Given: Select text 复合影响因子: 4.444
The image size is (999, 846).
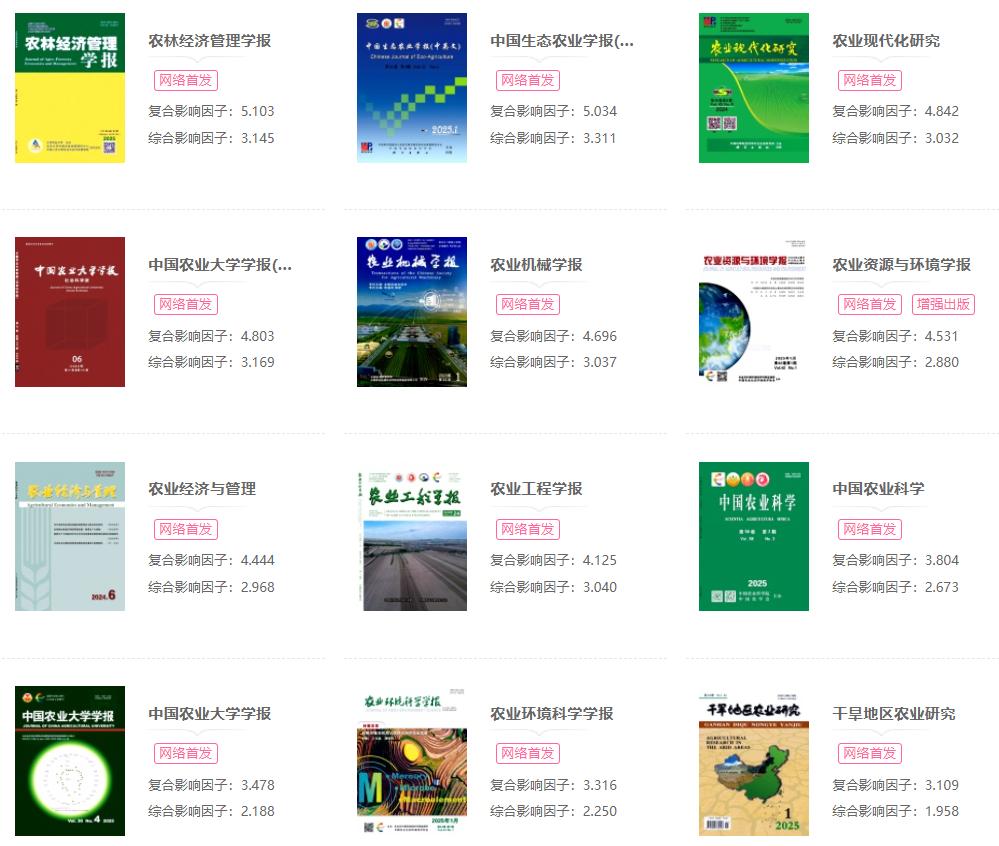Looking at the screenshot, I should point(211,561).
